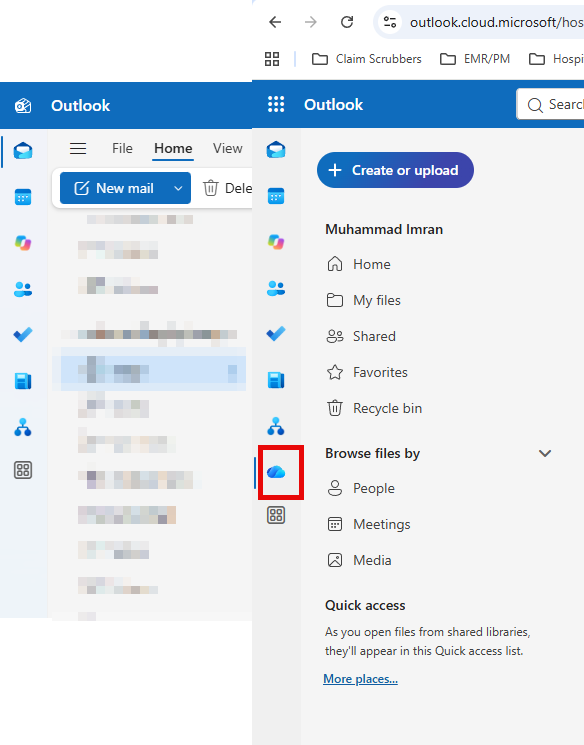Open People icon in browser Outlook sidebar
The width and height of the screenshot is (584, 745).
(276, 288)
